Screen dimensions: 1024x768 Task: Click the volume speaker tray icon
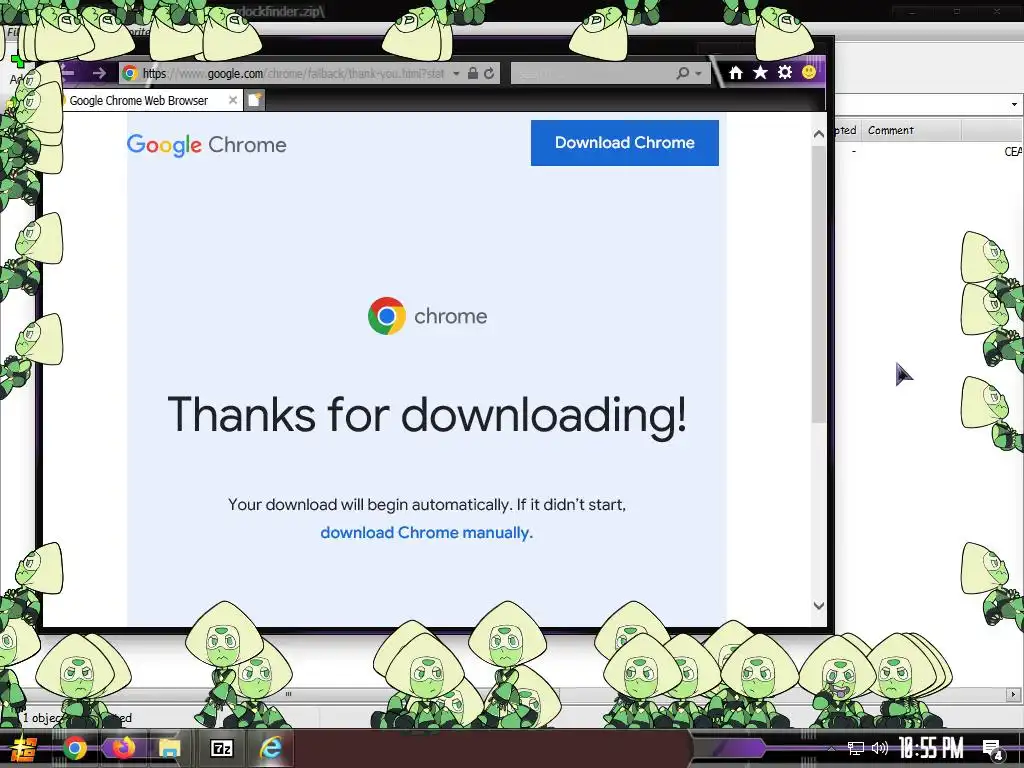pyautogui.click(x=880, y=748)
